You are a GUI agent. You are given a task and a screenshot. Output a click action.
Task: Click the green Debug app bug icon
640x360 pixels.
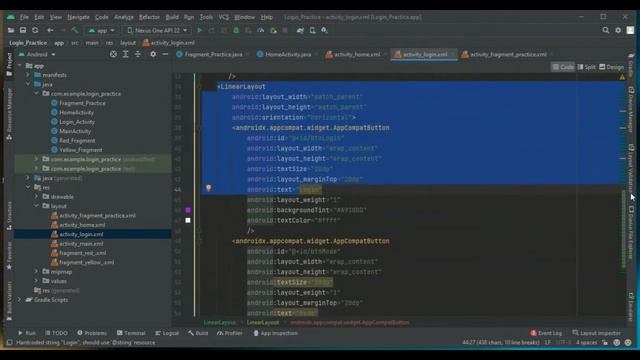coord(236,30)
